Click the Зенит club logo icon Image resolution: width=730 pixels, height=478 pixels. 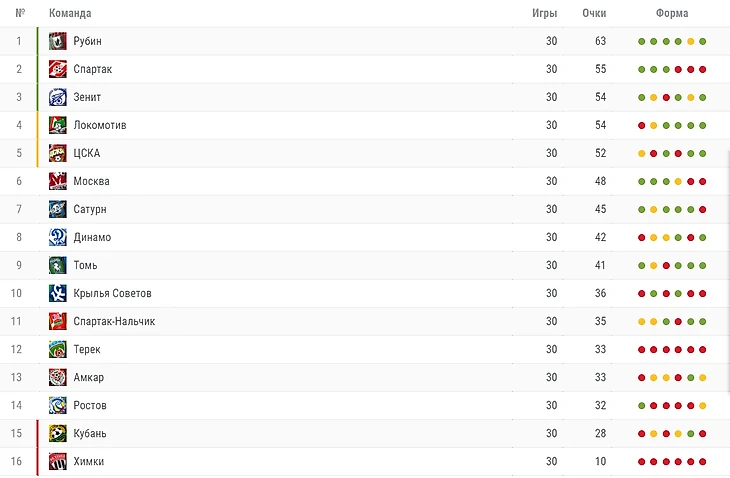[x=57, y=97]
